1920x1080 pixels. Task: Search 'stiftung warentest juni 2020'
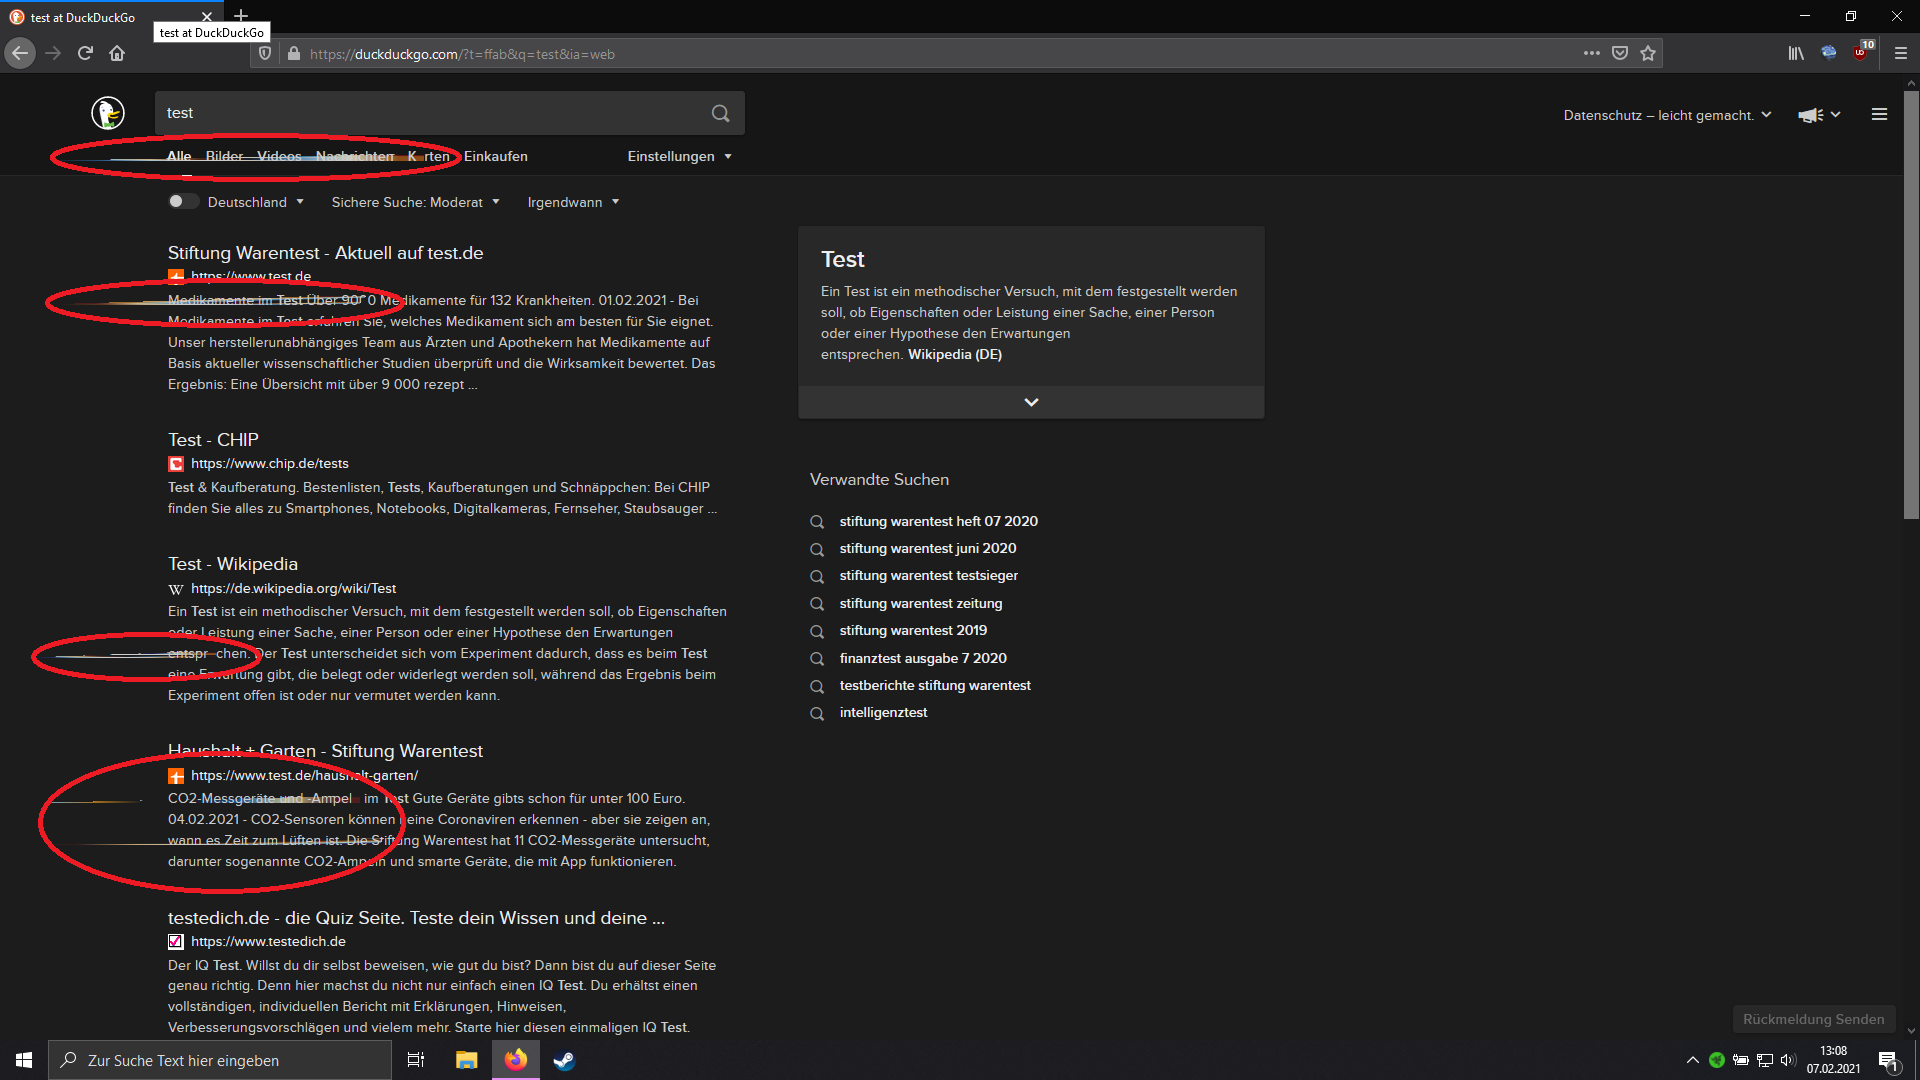coord(928,548)
